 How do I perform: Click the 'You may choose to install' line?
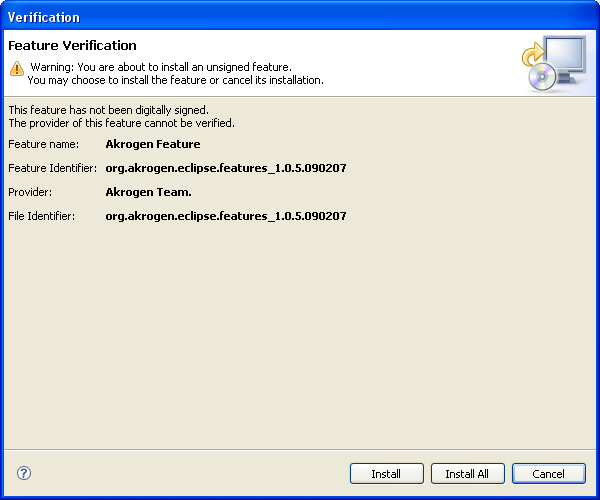[x=176, y=80]
